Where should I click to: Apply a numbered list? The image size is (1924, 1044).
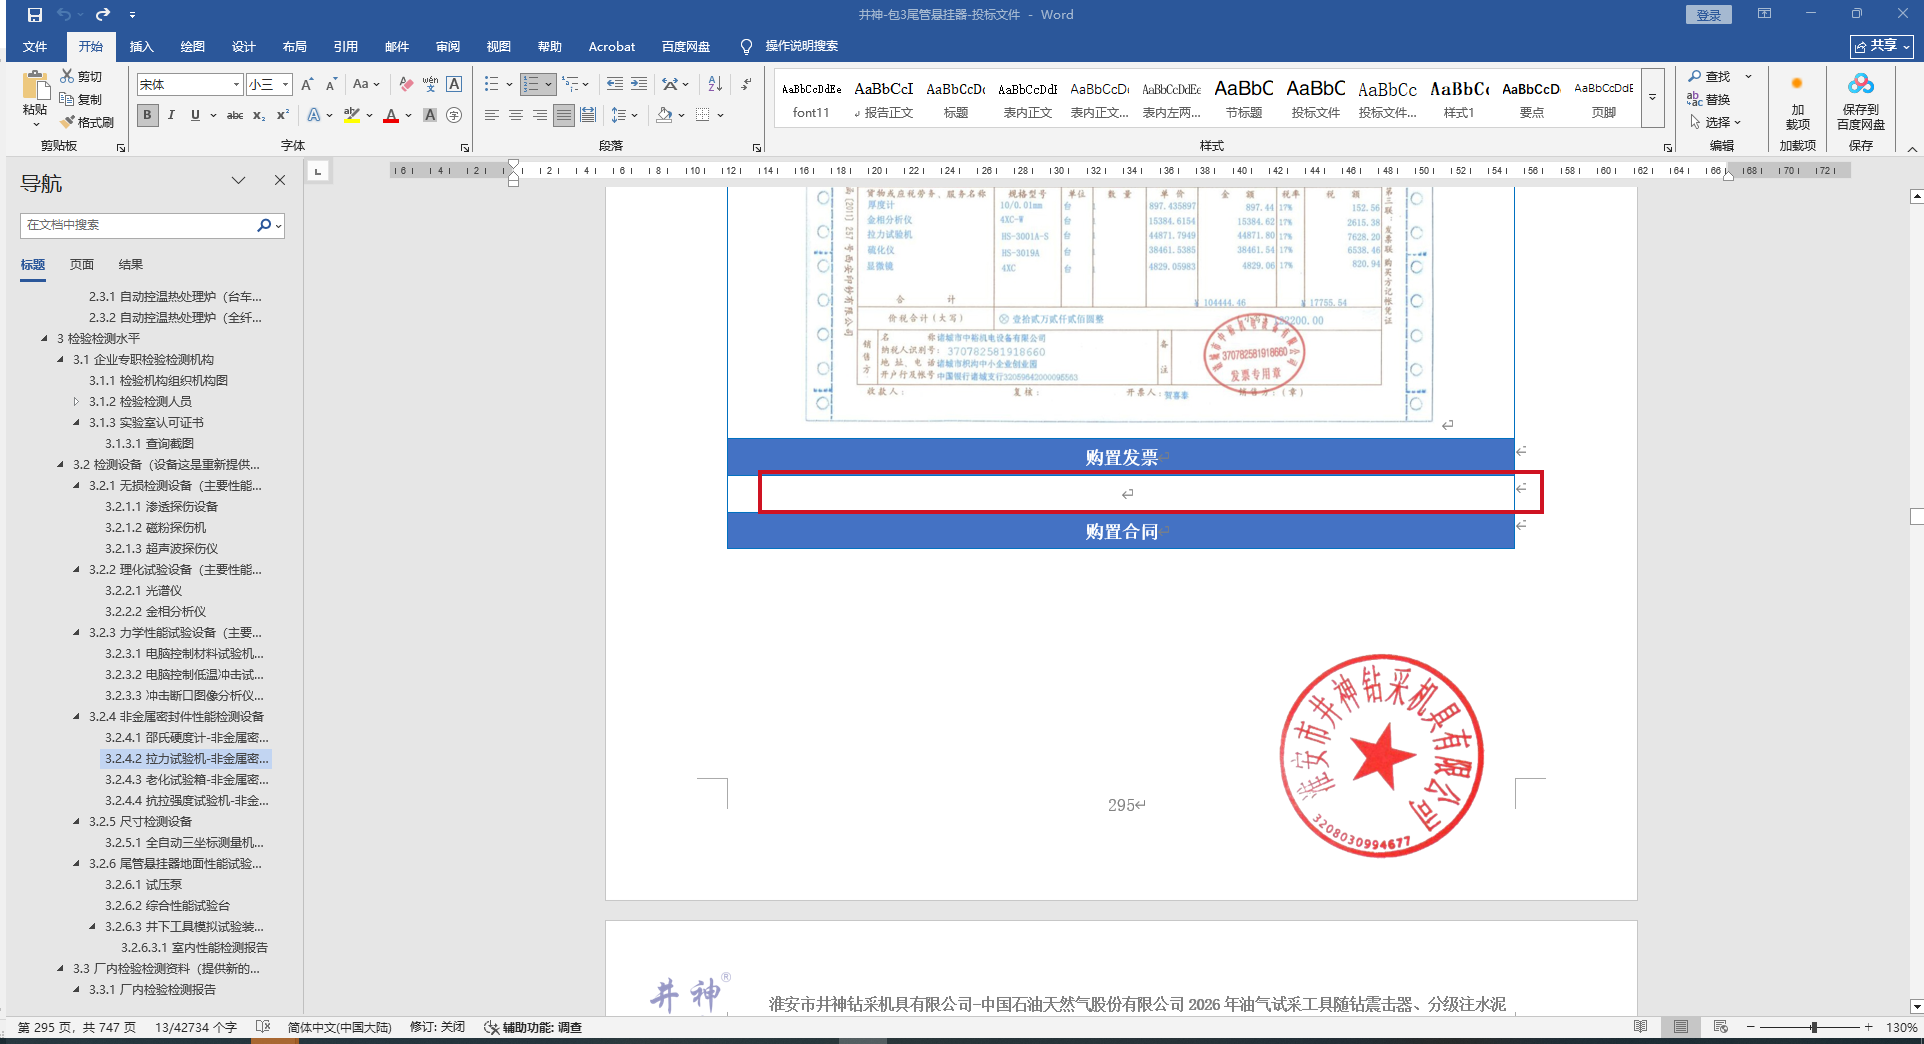point(531,84)
